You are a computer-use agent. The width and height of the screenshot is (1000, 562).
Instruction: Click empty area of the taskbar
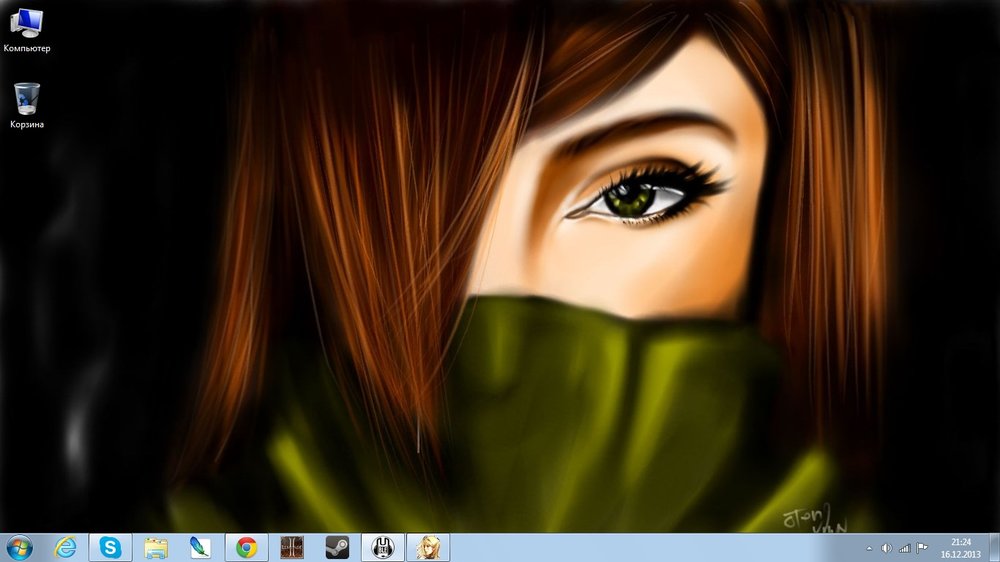pos(650,547)
